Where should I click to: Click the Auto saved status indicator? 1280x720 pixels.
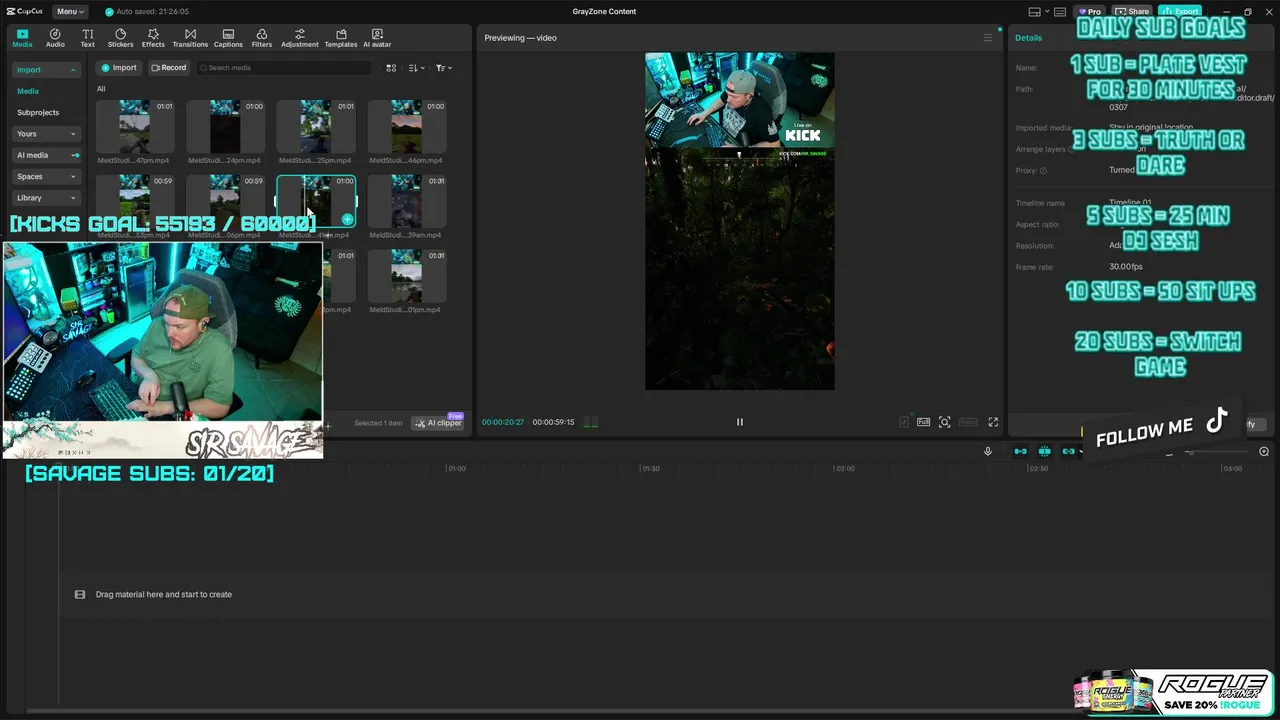(x=146, y=11)
